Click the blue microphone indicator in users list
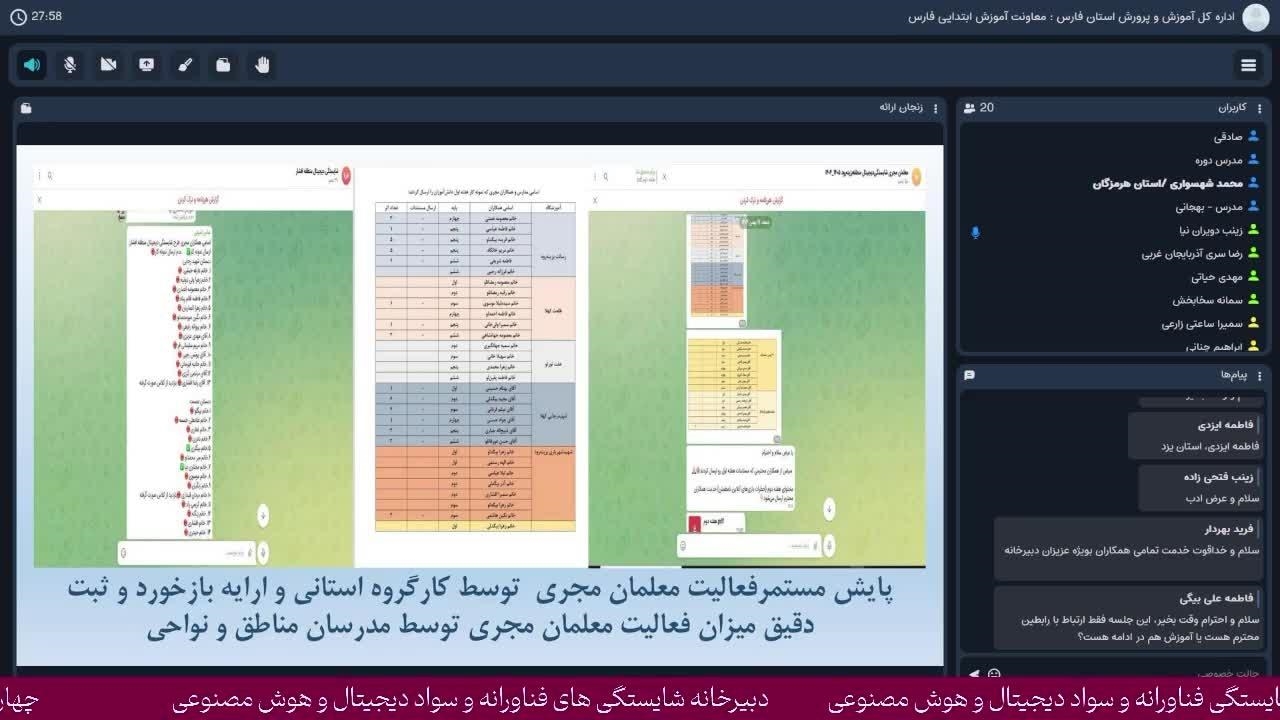The image size is (1280, 720). (x=975, y=232)
